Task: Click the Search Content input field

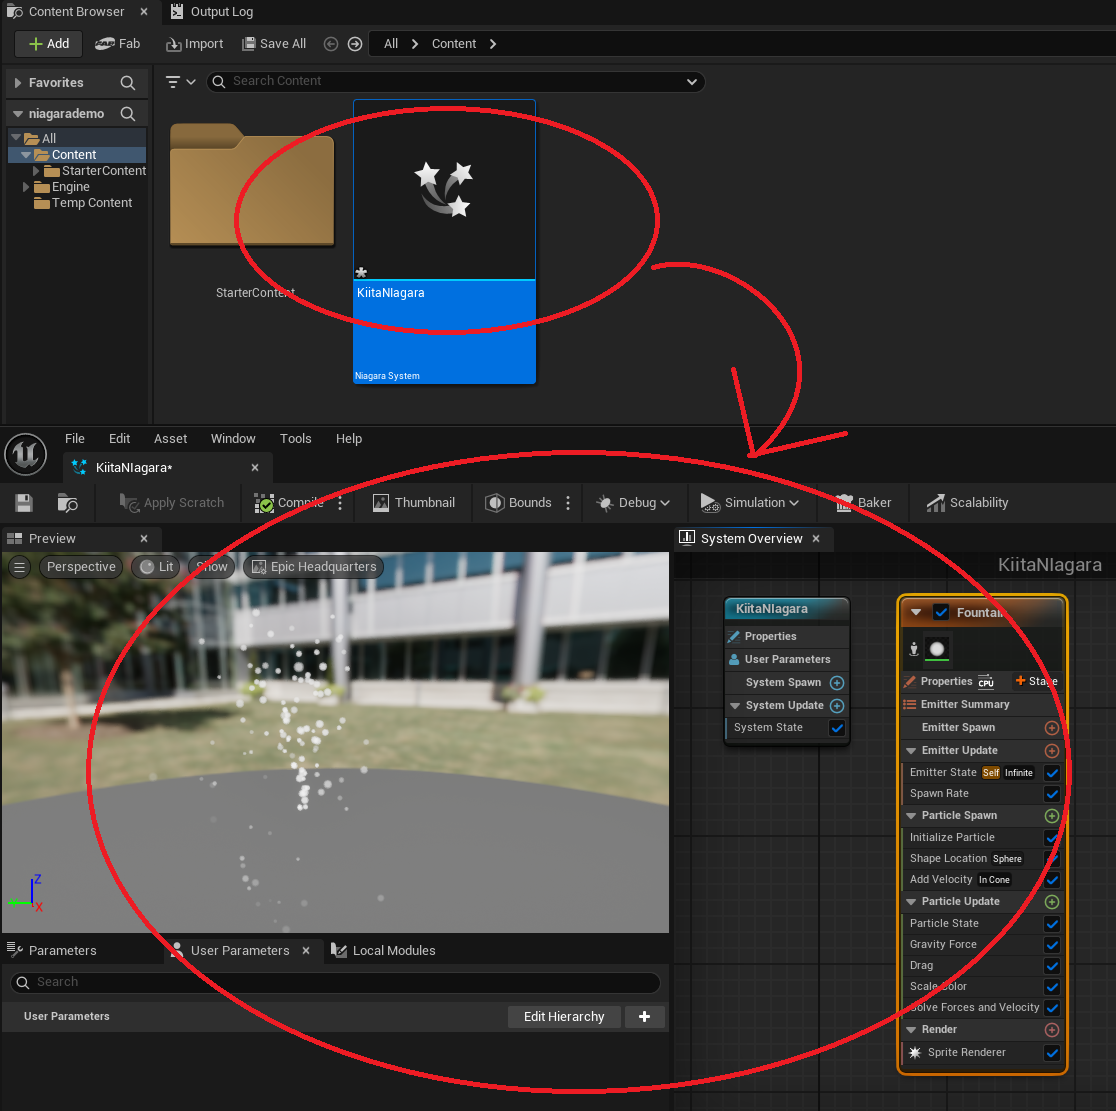Action: tap(450, 81)
